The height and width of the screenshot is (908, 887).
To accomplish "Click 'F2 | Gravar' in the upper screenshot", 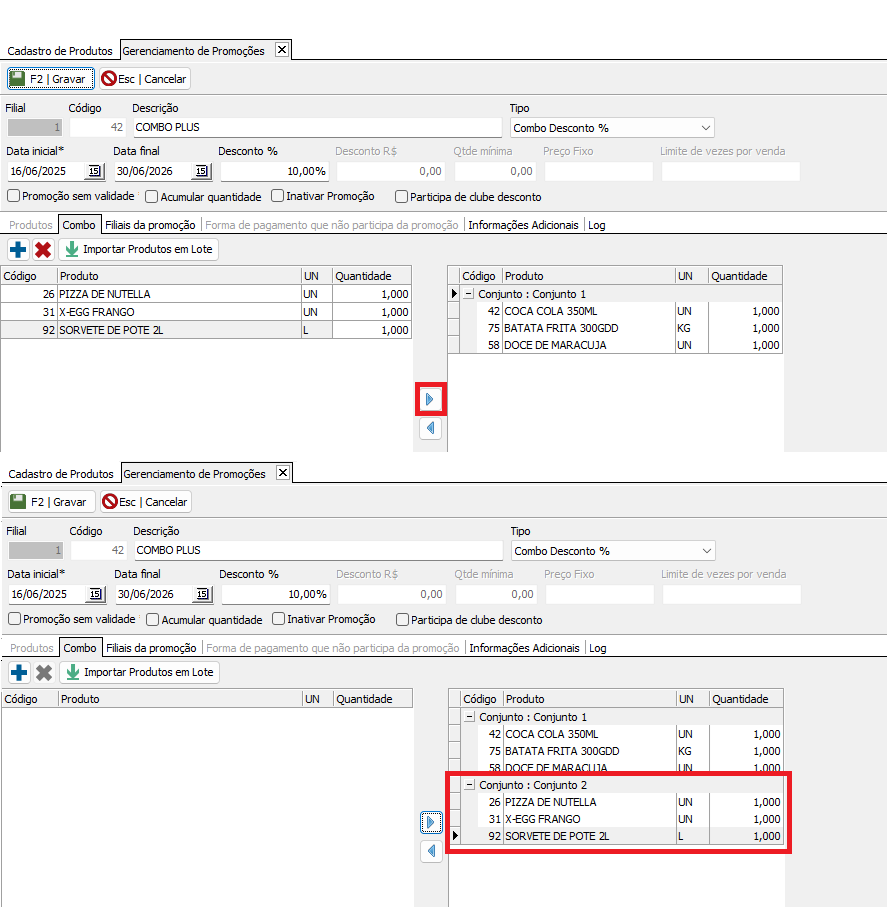I will (50, 78).
